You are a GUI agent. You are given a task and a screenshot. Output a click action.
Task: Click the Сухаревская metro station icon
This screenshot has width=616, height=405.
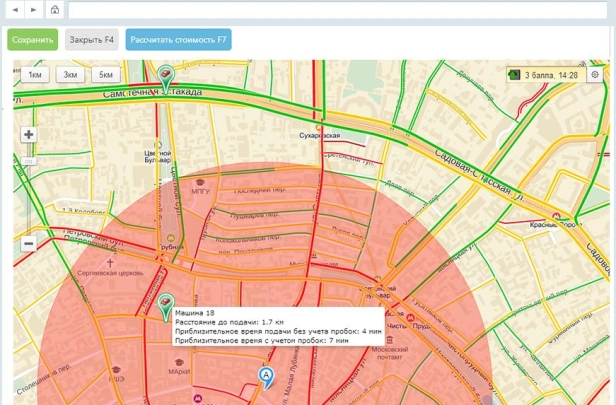319,125
